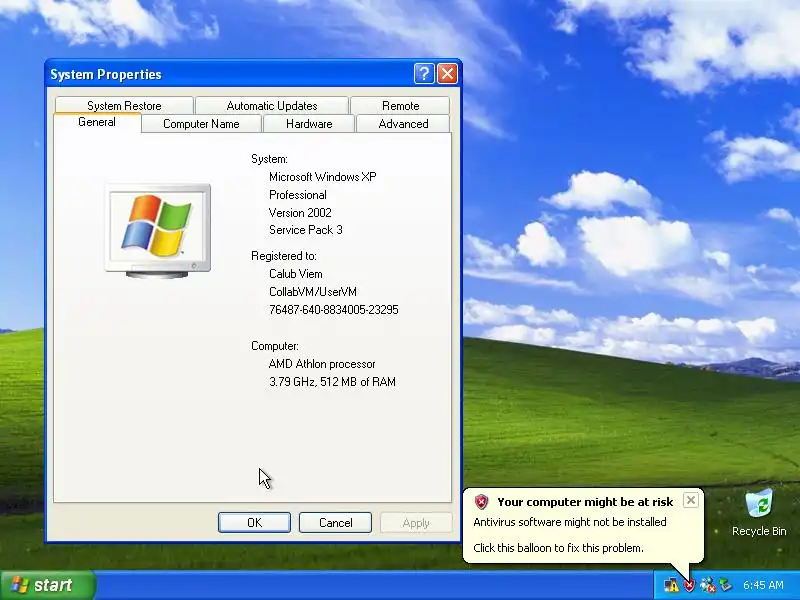The image size is (800, 600).
Task: Open the Hardware tab
Action: coord(309,124)
